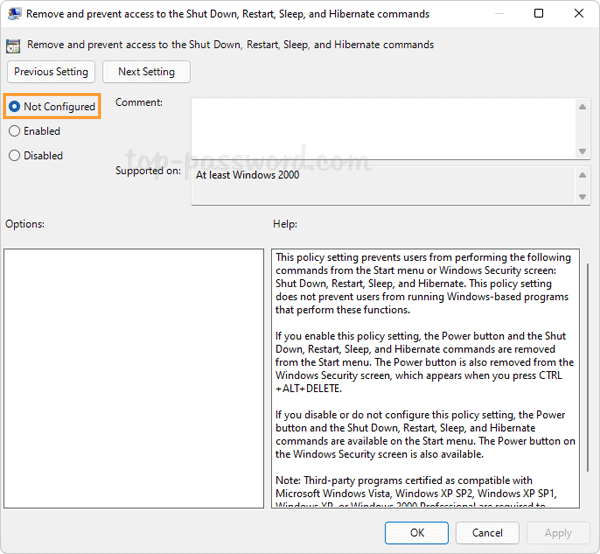
Task: Click the policy icon in the title bar
Action: (x=15, y=14)
